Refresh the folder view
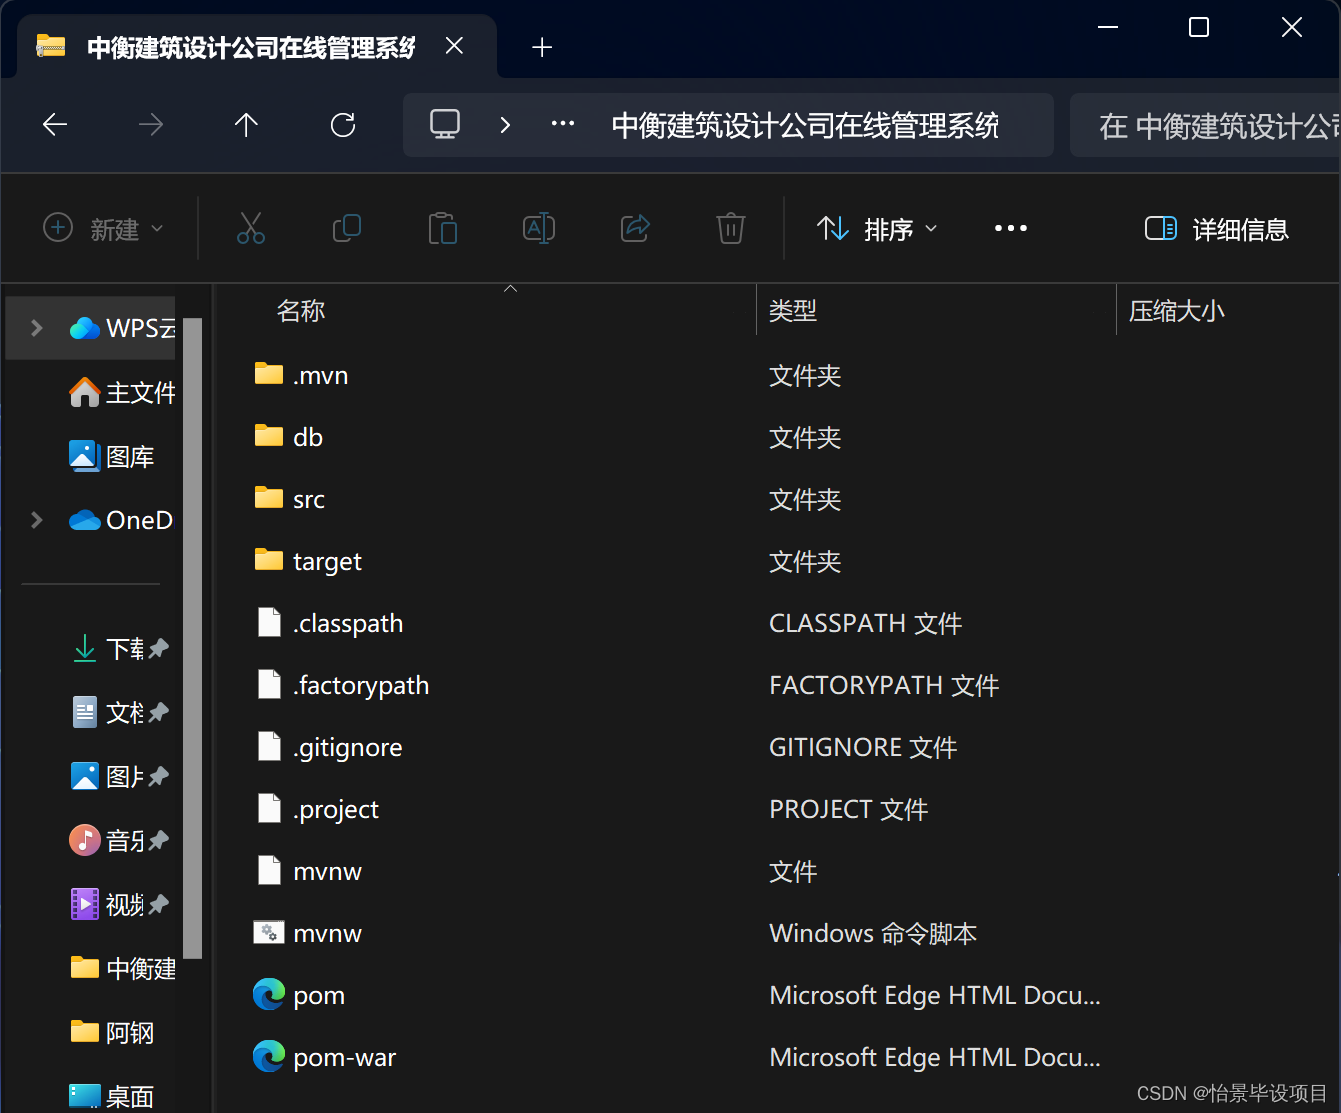This screenshot has height=1113, width=1341. click(343, 125)
